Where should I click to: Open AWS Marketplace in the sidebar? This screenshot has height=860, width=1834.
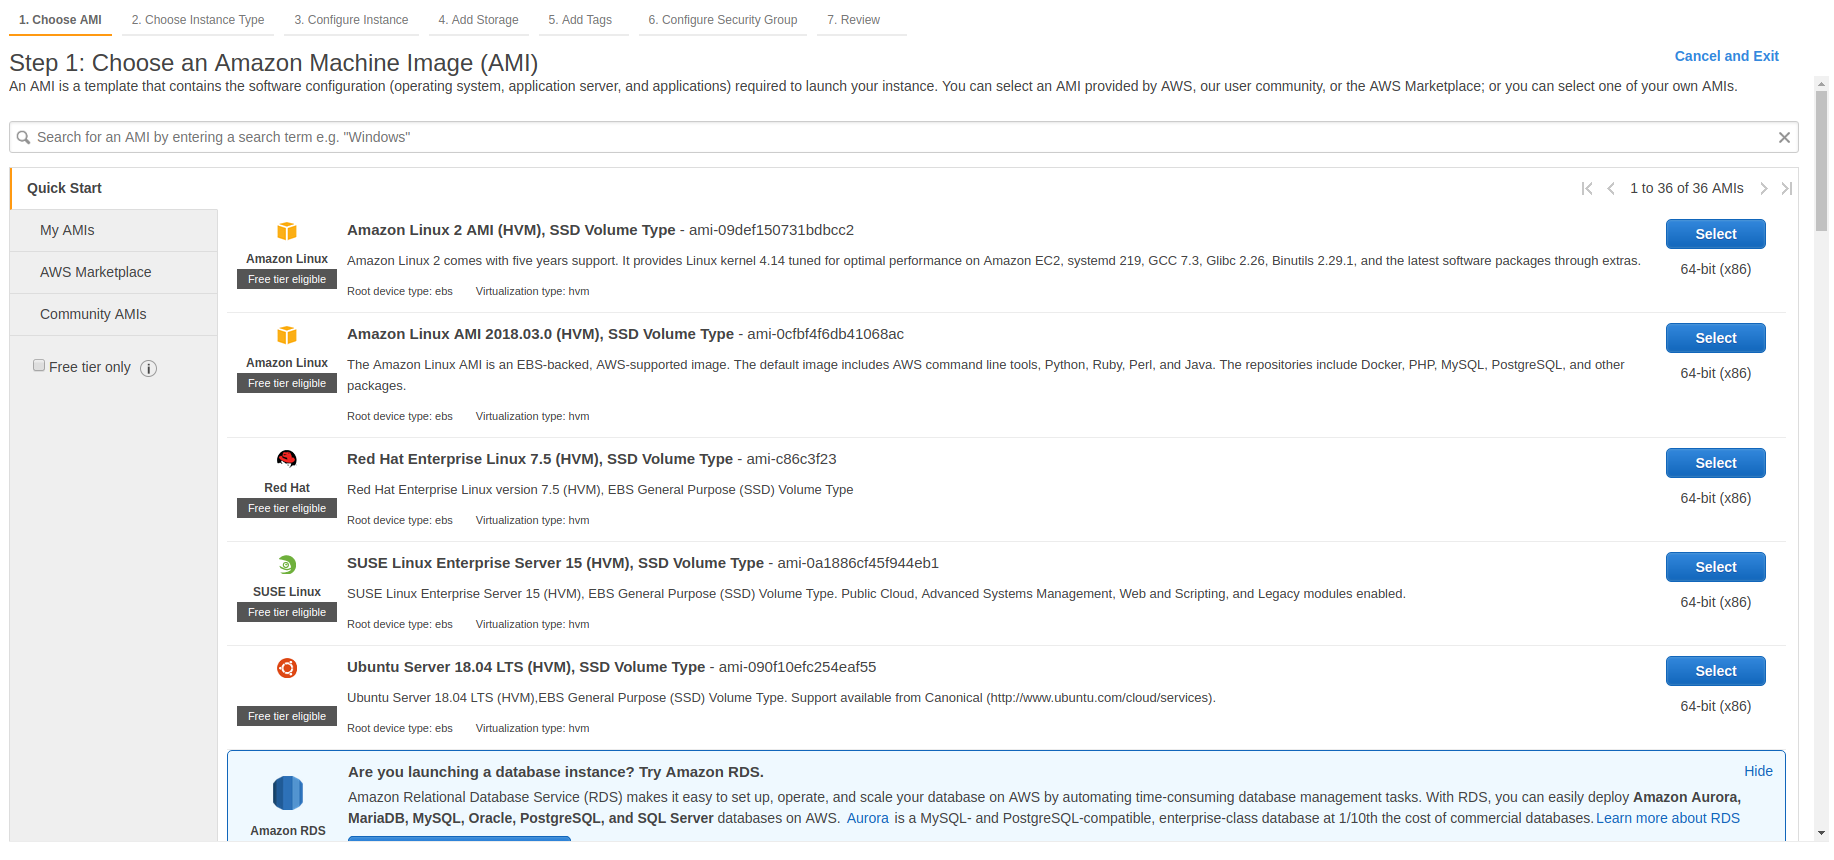click(114, 272)
